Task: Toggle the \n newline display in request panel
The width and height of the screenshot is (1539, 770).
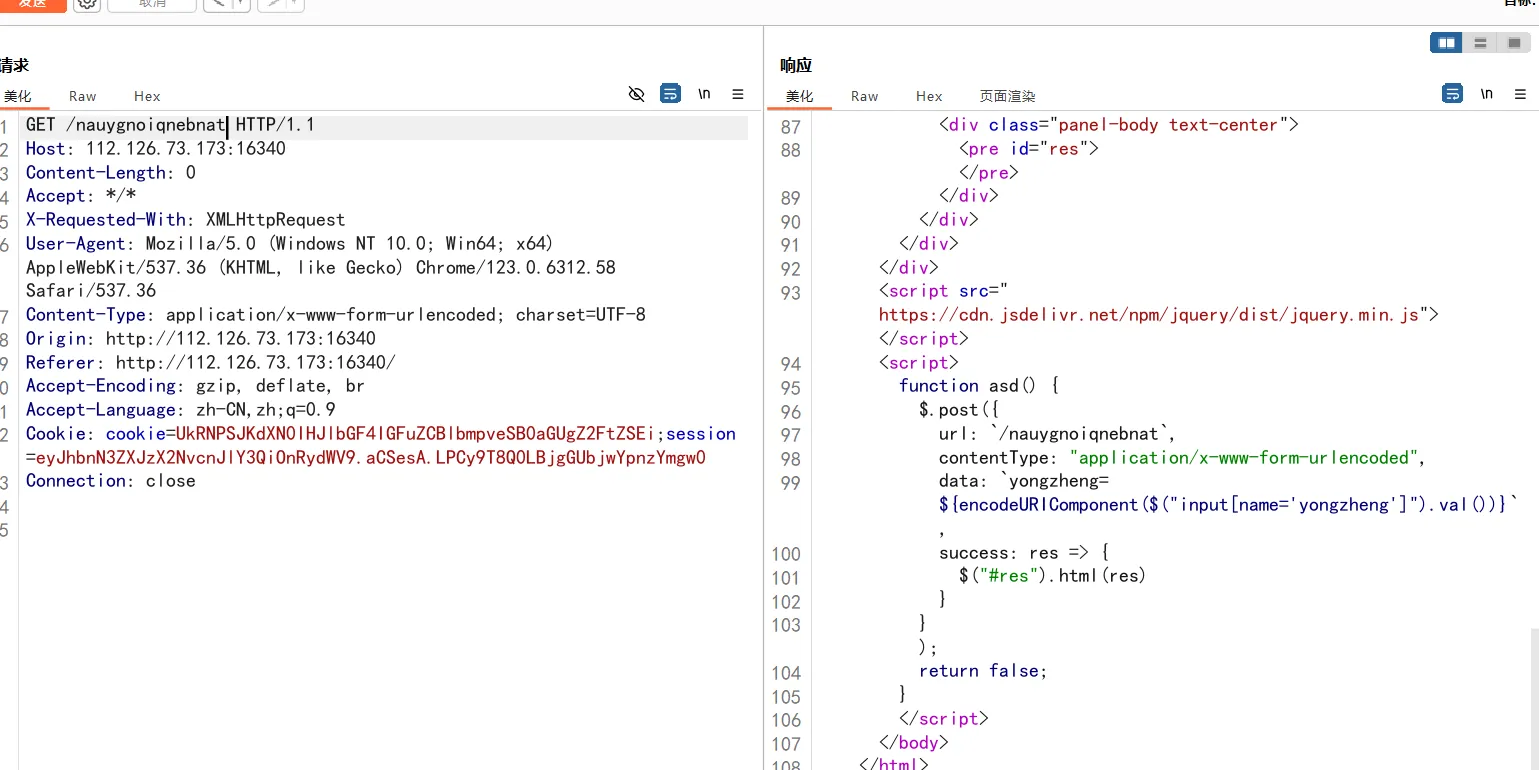Action: click(x=705, y=94)
